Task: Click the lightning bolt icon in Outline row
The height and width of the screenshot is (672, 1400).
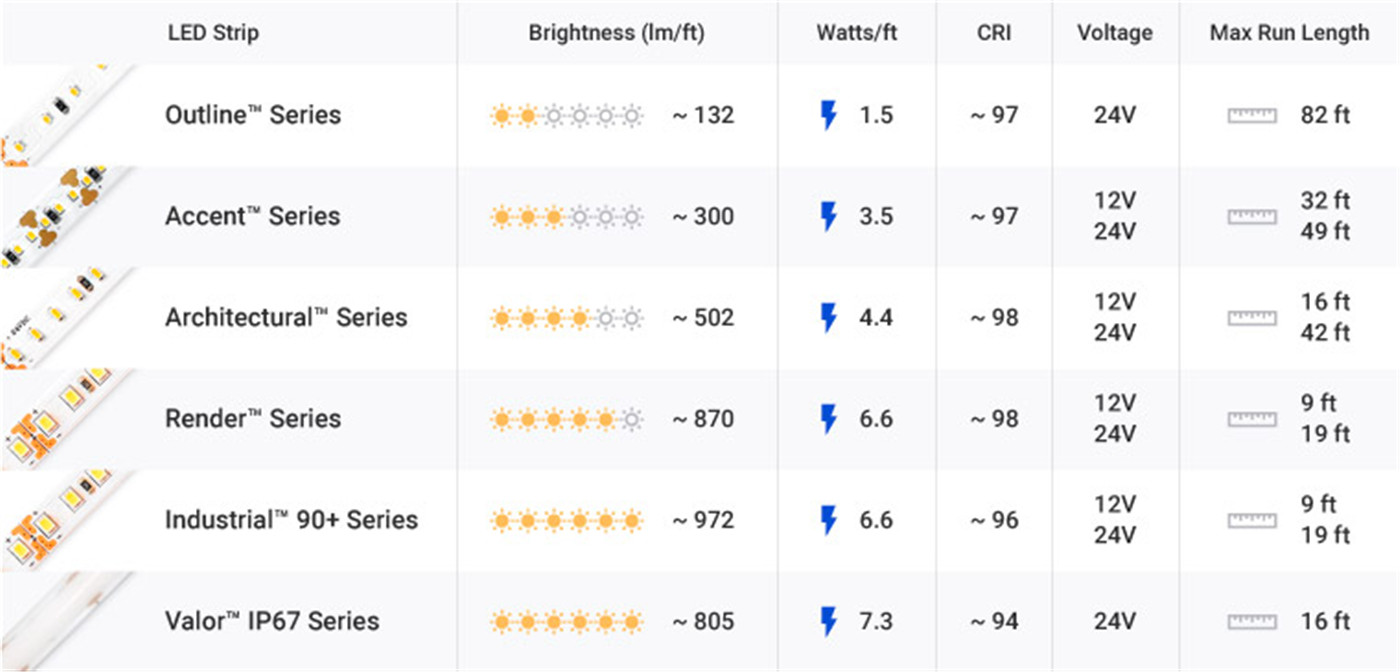Action: coord(828,116)
